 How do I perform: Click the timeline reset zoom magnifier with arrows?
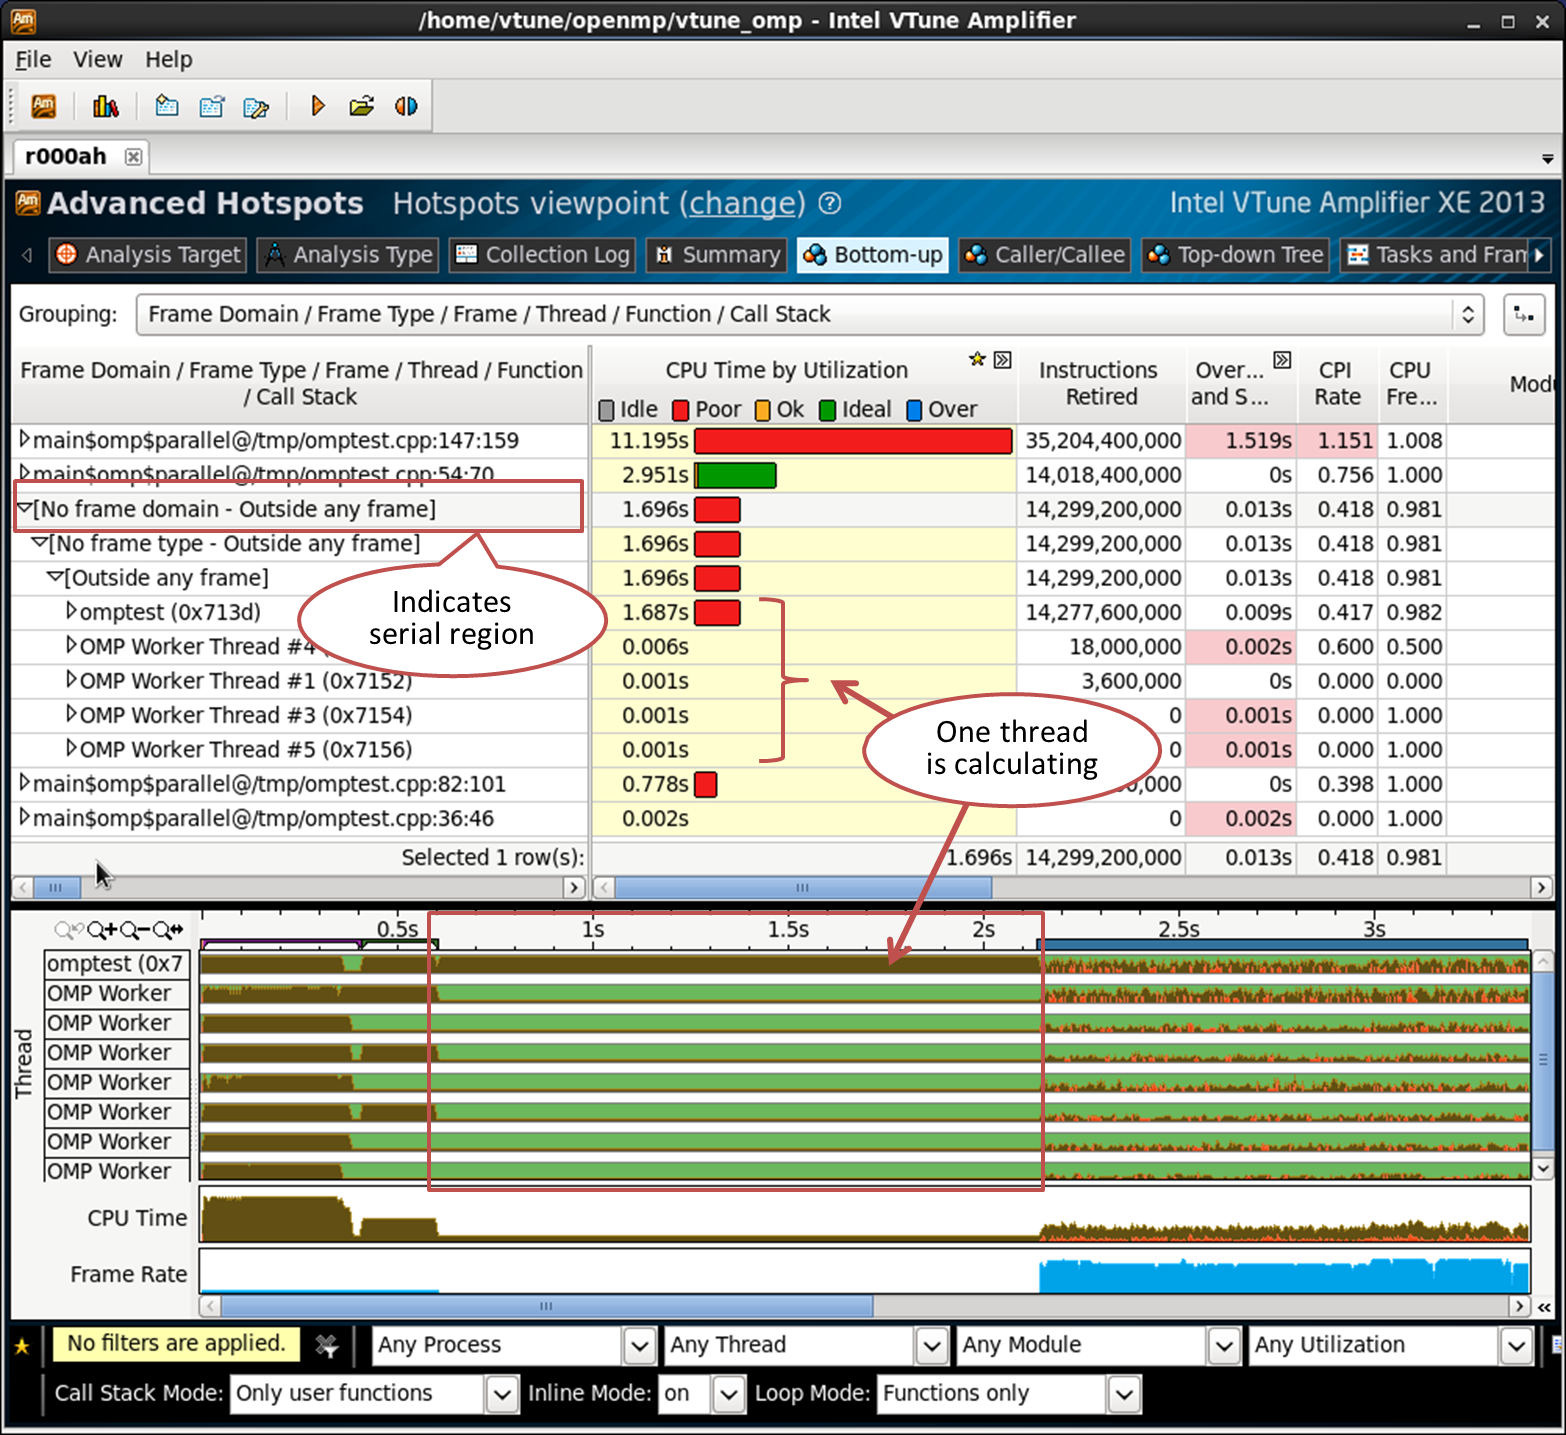(x=168, y=931)
